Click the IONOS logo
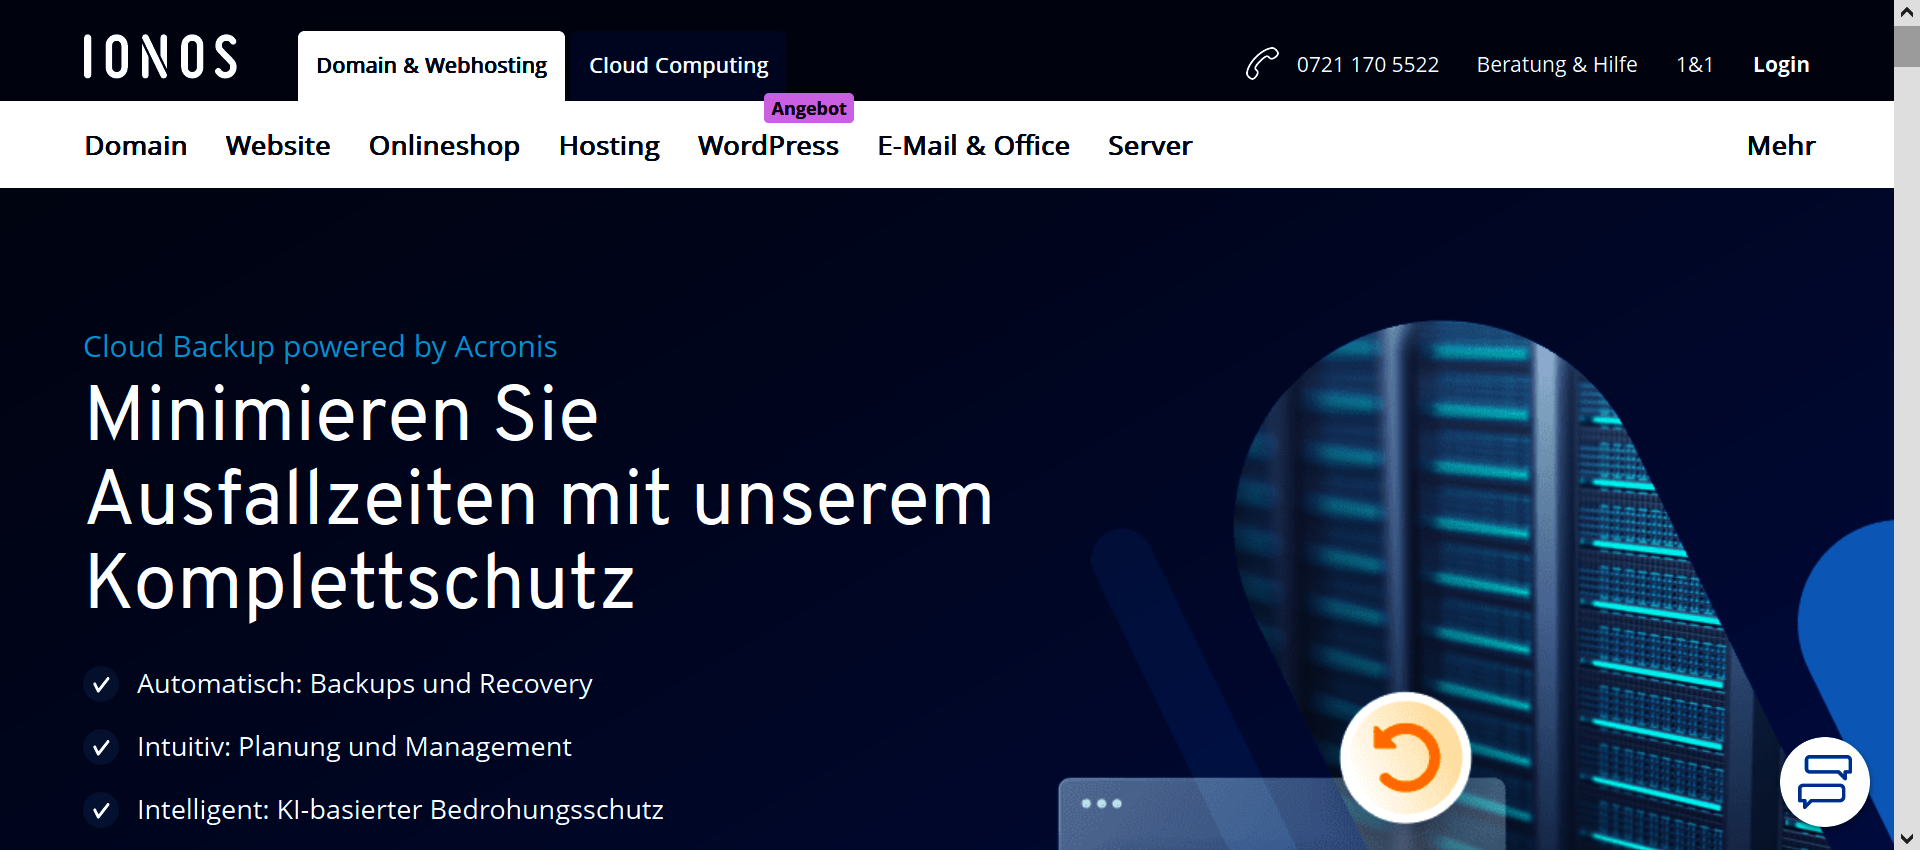The image size is (1920, 850). (x=160, y=57)
